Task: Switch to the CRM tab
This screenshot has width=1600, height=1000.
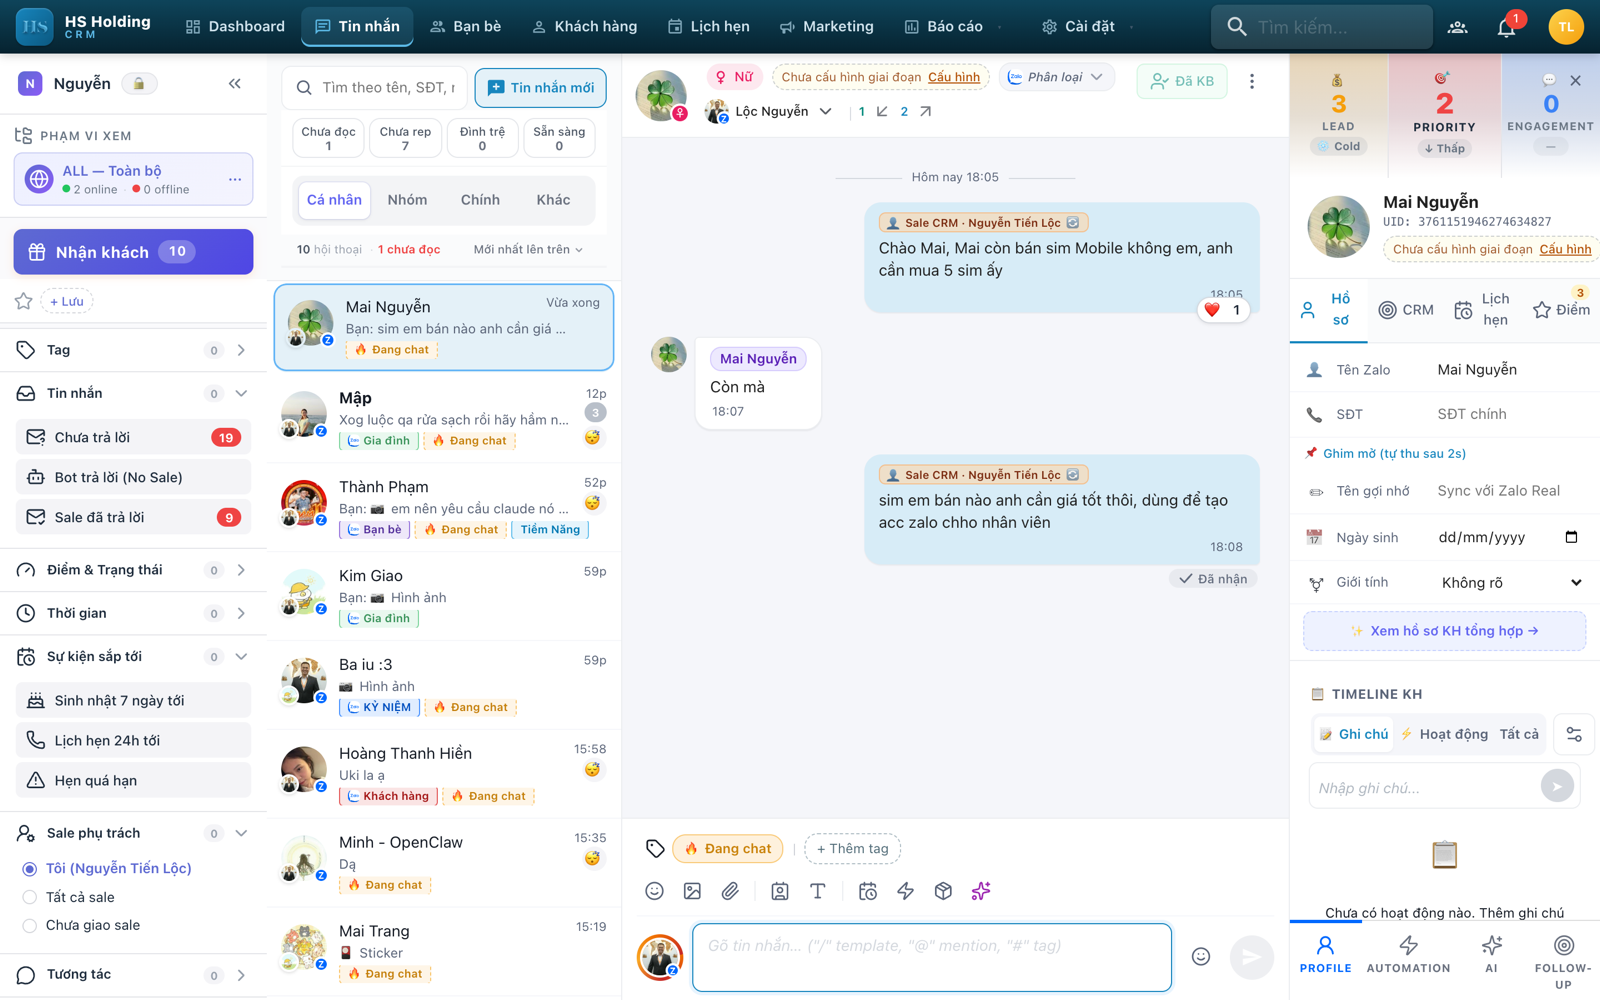Action: [1406, 310]
